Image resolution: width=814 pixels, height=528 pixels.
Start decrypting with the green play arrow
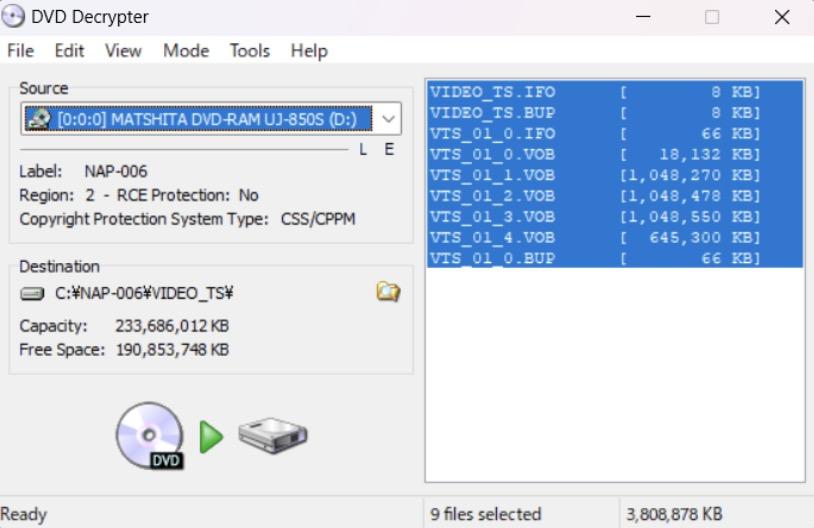(211, 437)
